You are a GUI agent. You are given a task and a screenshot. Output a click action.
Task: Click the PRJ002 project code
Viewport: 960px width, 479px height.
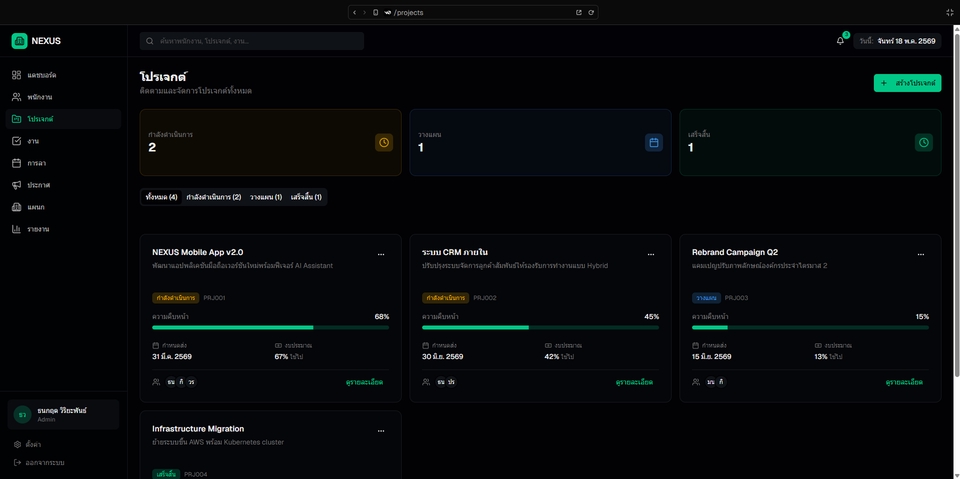tap(485, 298)
